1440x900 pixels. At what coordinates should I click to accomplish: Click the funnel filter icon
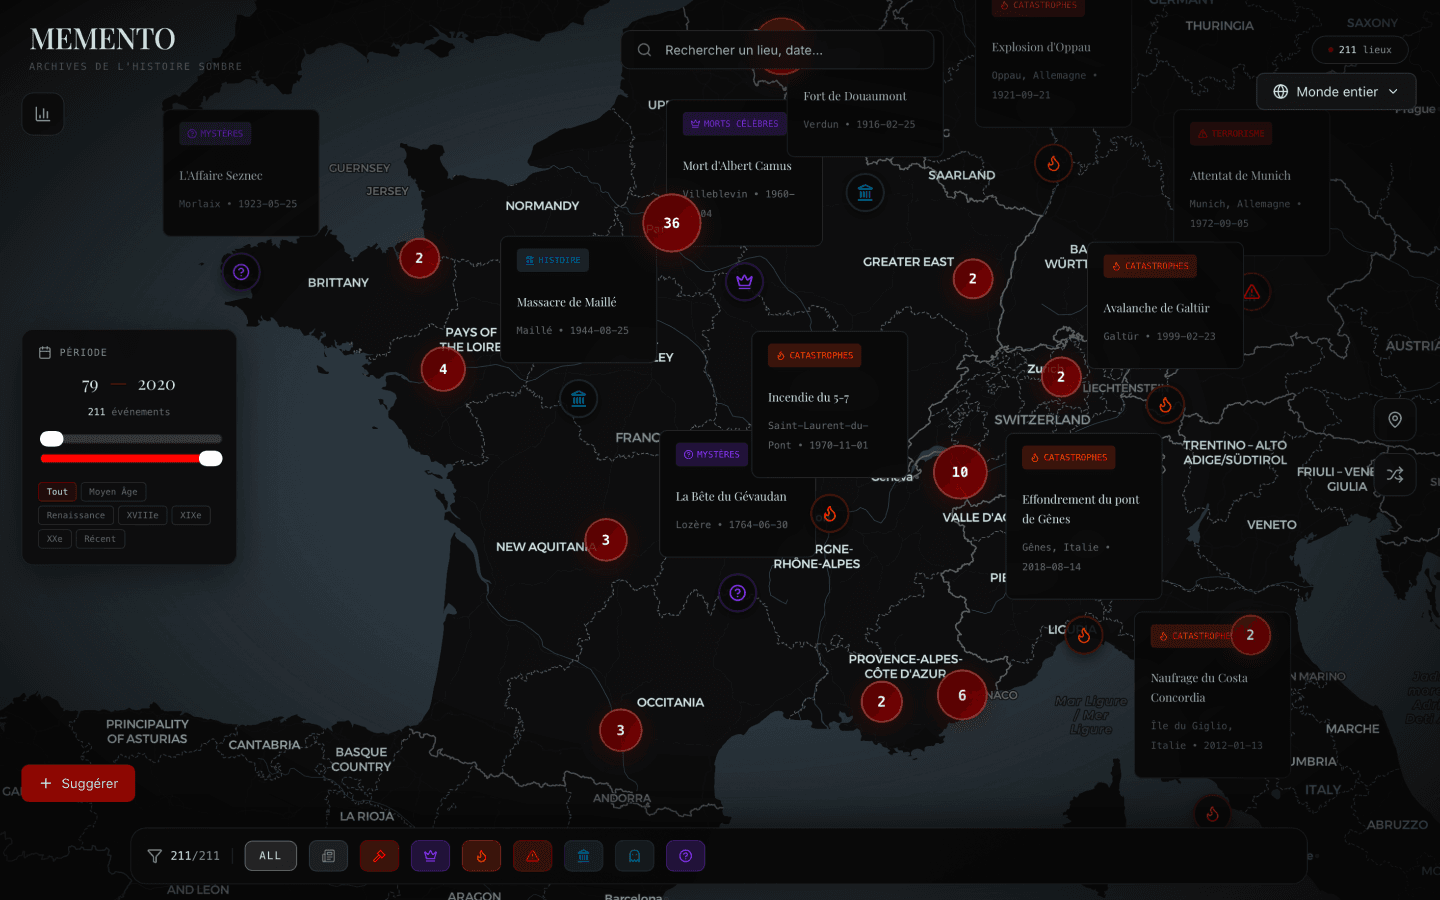154,856
